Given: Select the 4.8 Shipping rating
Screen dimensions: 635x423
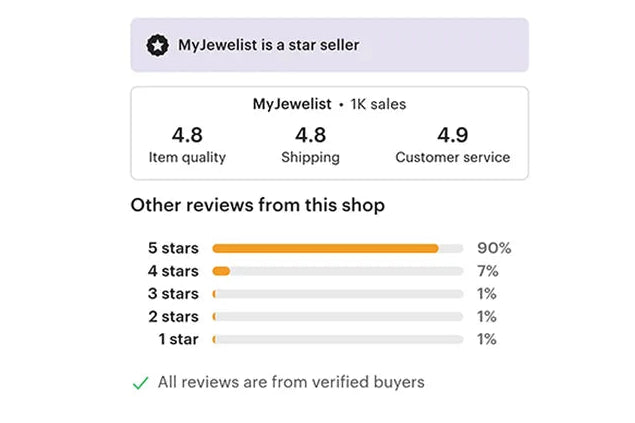Looking at the screenshot, I should point(310,144).
